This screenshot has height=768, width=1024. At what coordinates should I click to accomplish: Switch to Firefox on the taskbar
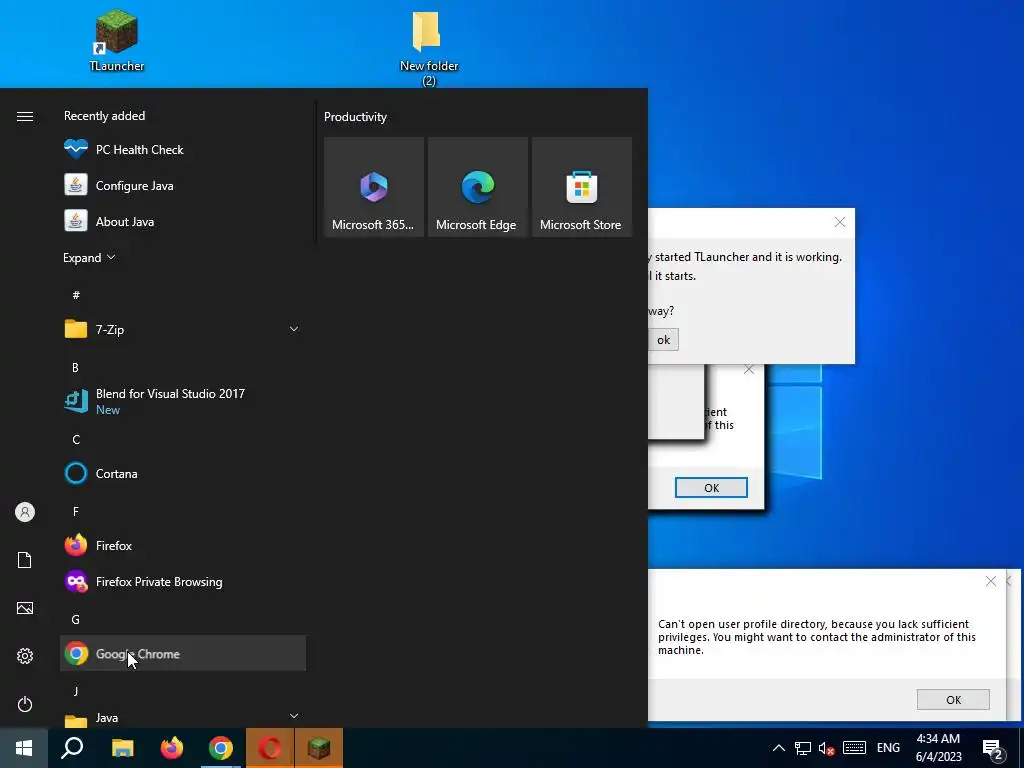(x=172, y=748)
